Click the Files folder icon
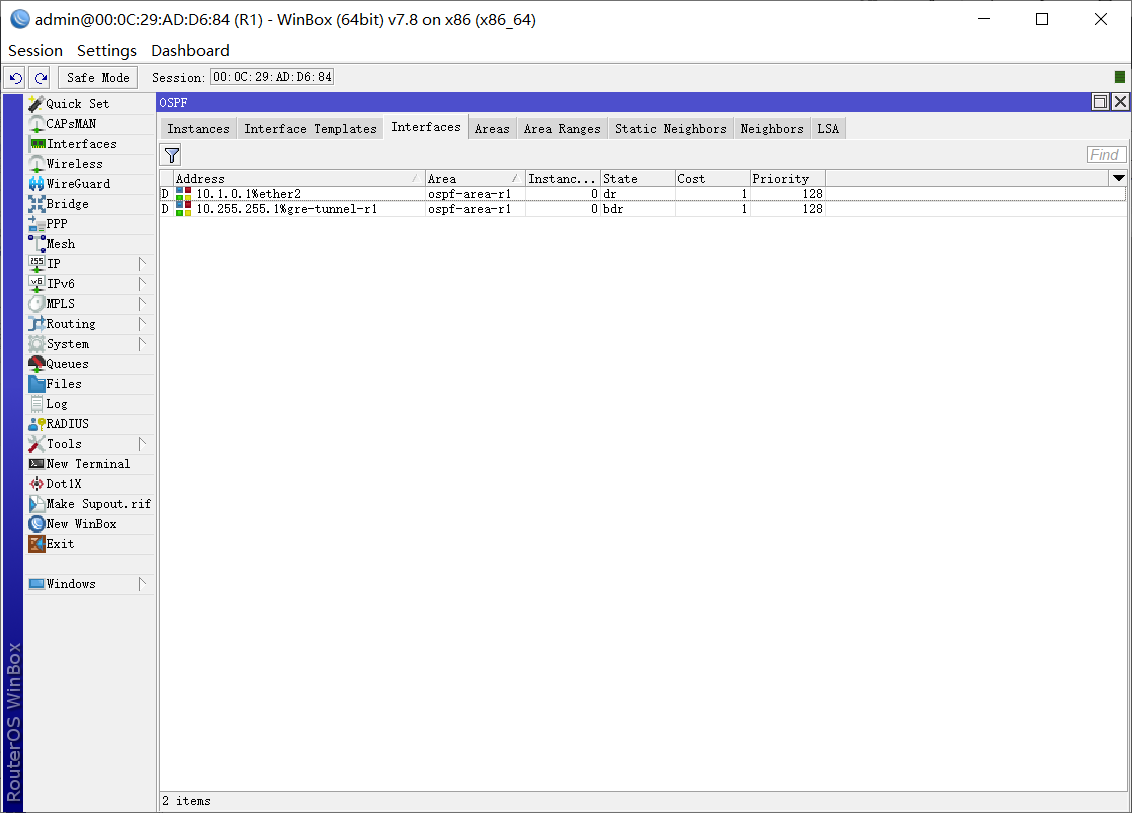Screen dimensions: 1132x813 36,384
